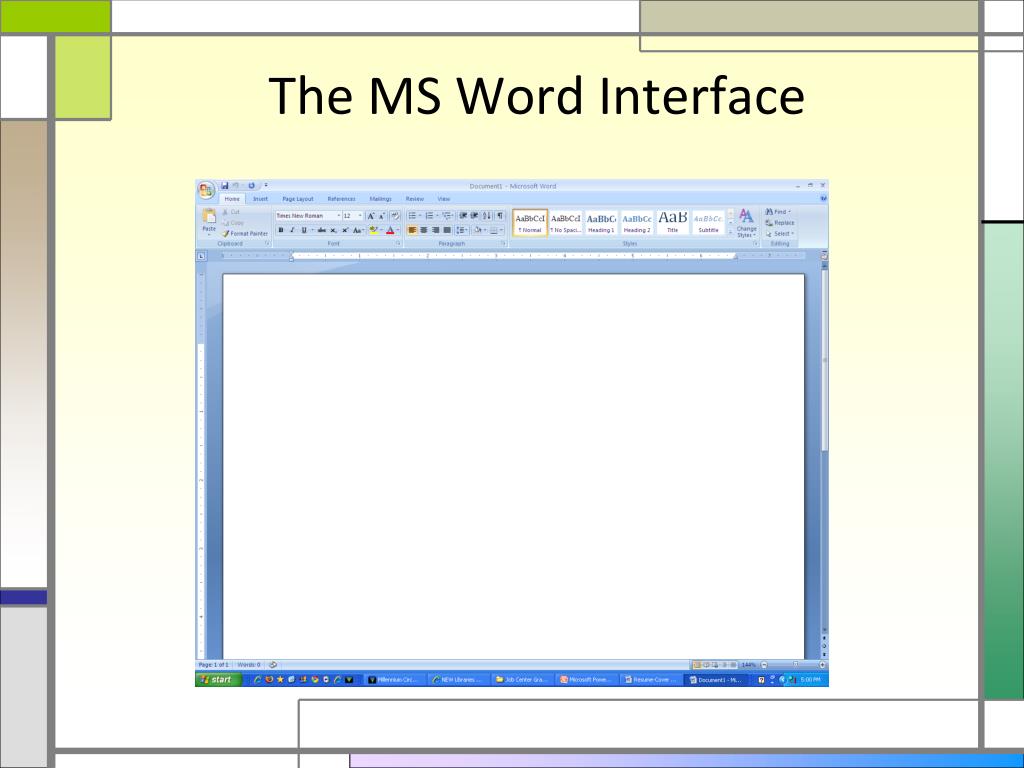Viewport: 1024px width, 768px height.
Task: Click the Save icon in Quick Access
Action: pos(225,185)
